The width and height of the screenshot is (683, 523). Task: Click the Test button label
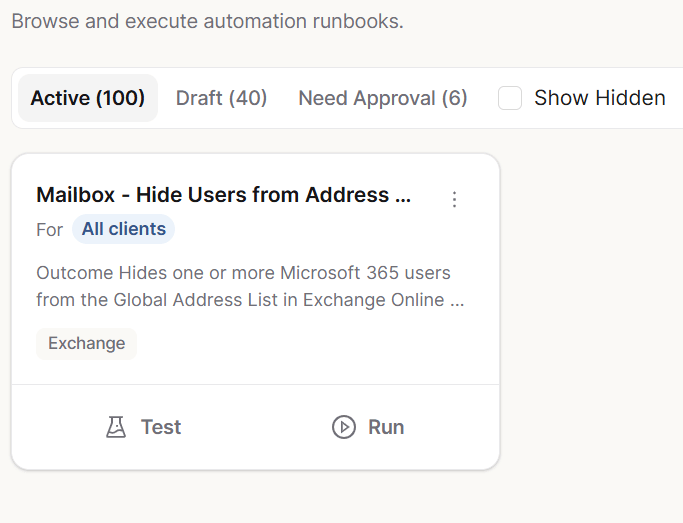[161, 427]
